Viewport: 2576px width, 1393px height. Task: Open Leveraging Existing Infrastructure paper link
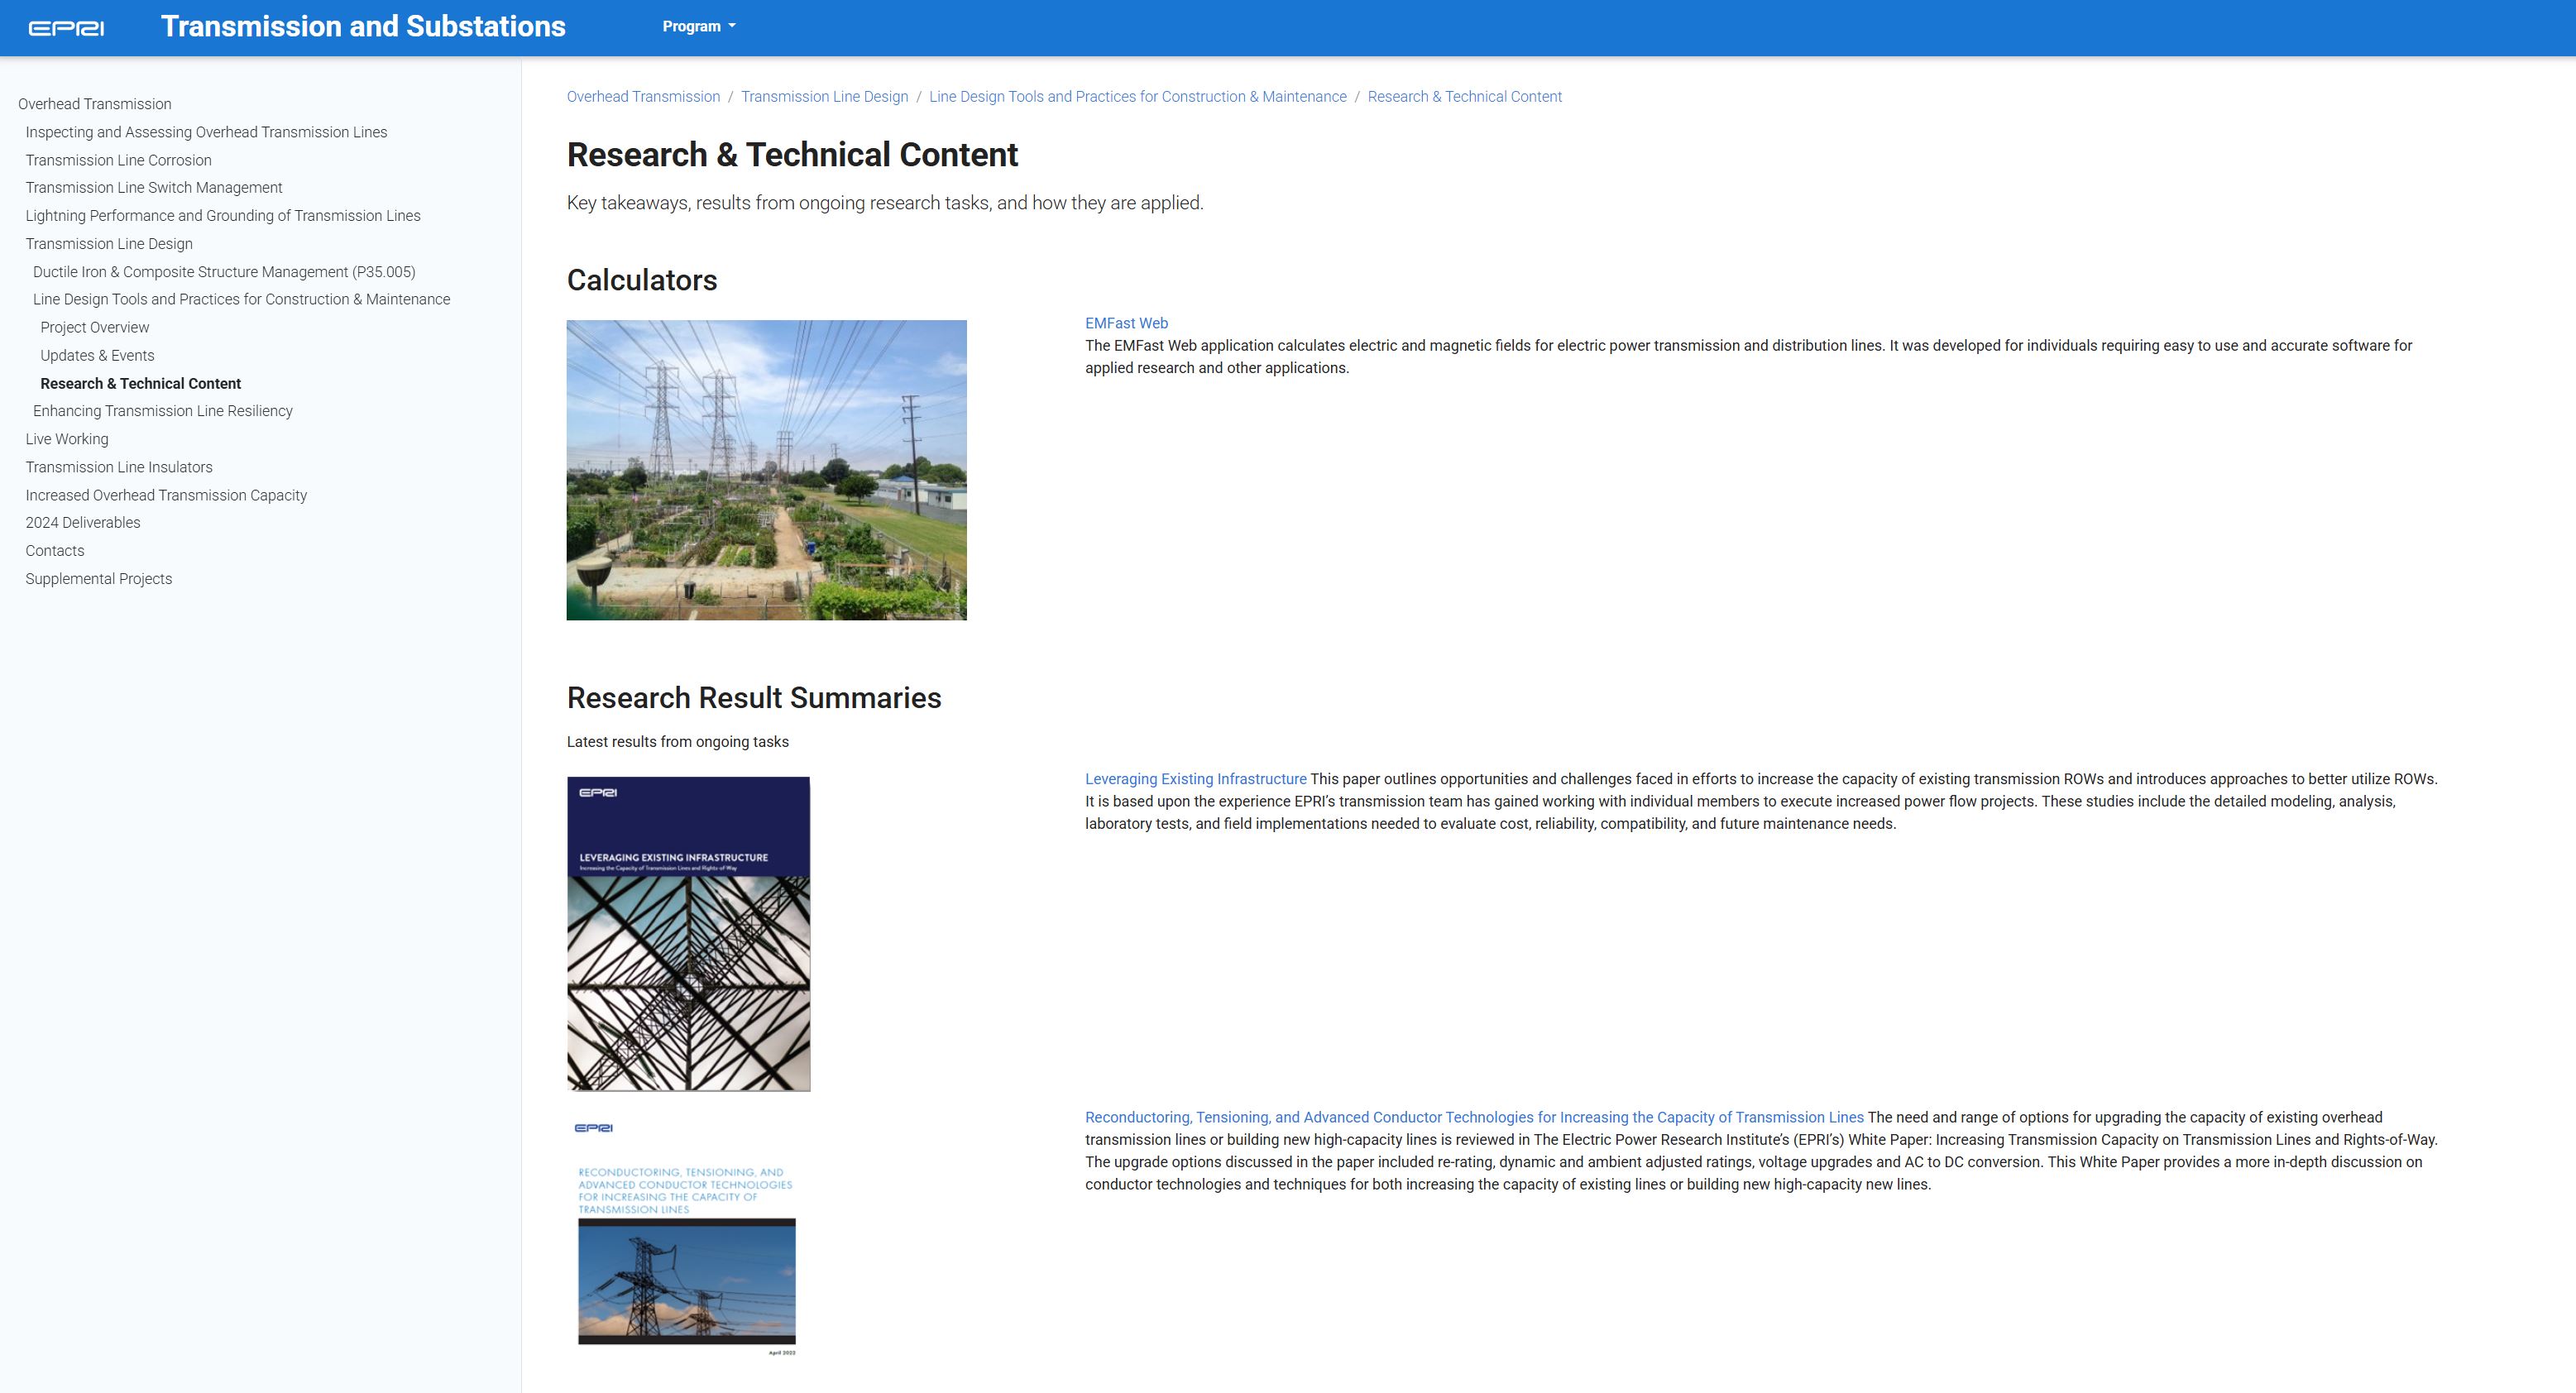[x=1195, y=779]
